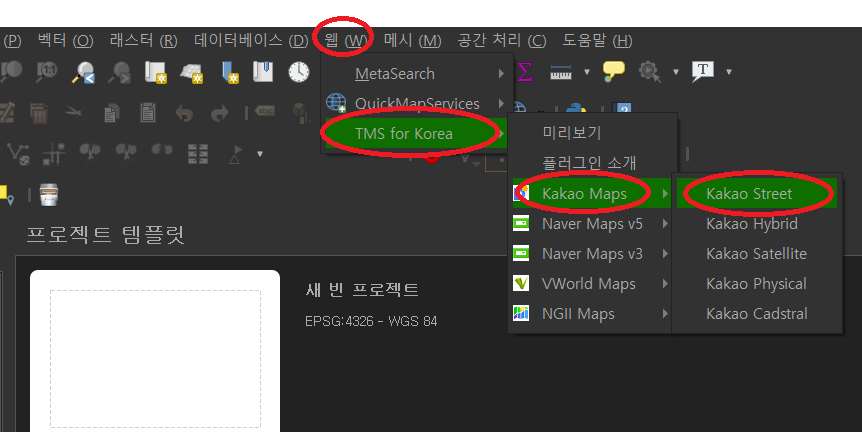Select the blank project template thumbnail
862x432 pixels.
pyautogui.click(x=155, y=352)
